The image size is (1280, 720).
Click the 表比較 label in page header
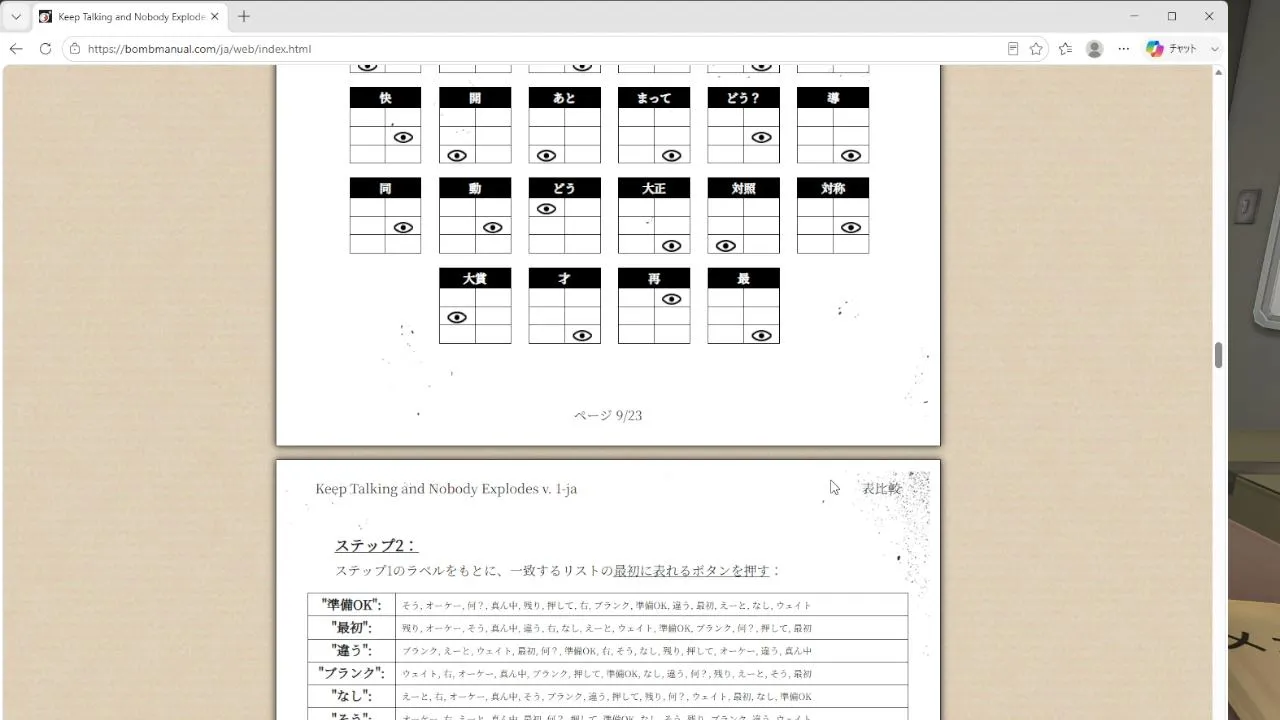[x=882, y=488]
